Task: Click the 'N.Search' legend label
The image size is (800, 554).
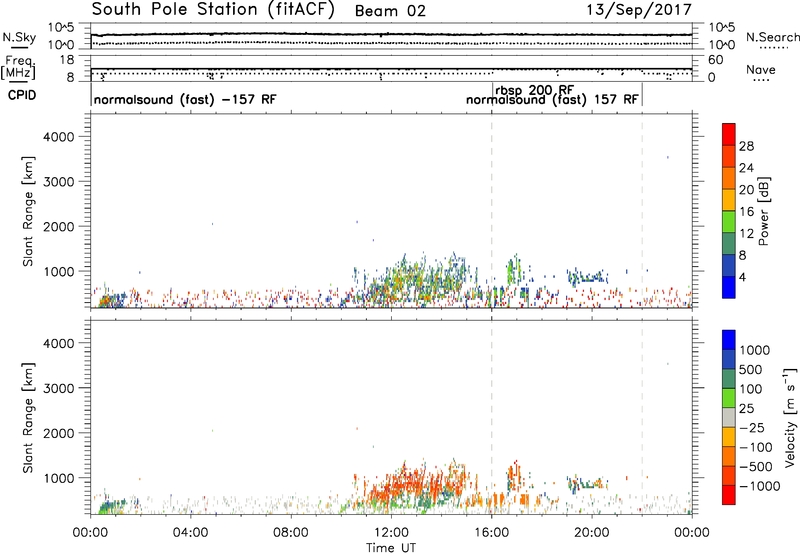Action: [772, 37]
